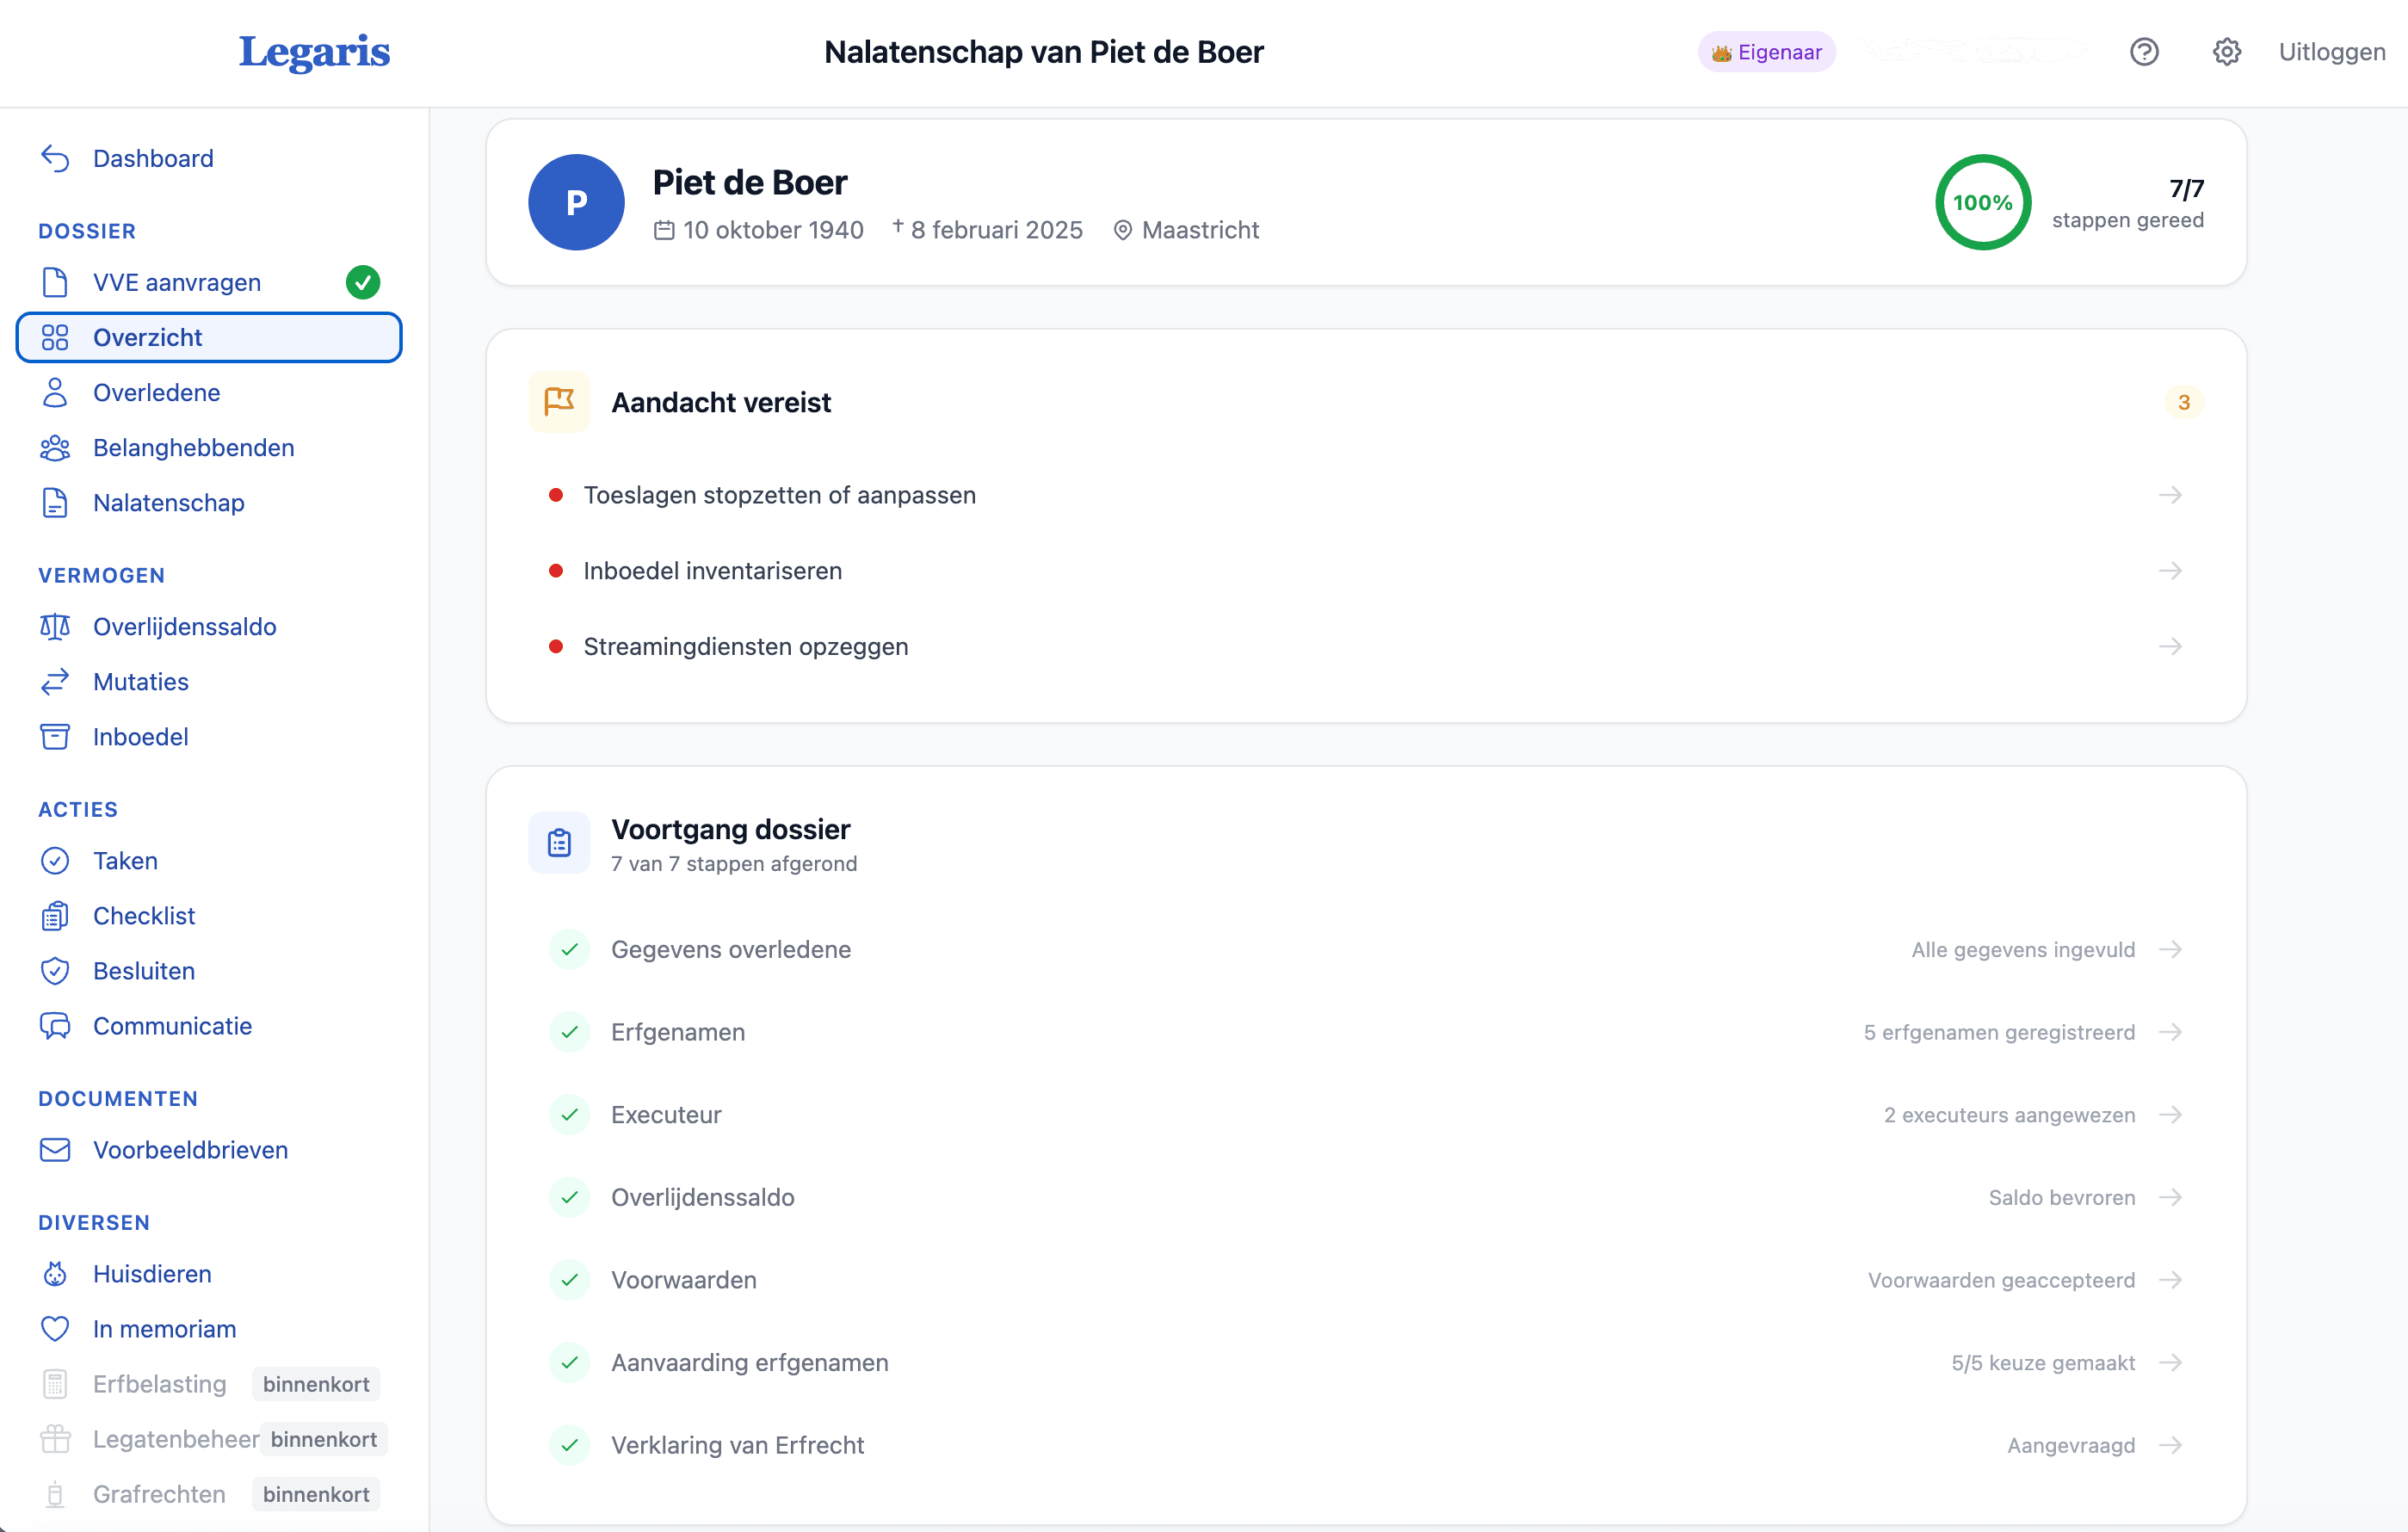The height and width of the screenshot is (1532, 2408).
Task: Click the 100% progress circle
Action: (1982, 202)
